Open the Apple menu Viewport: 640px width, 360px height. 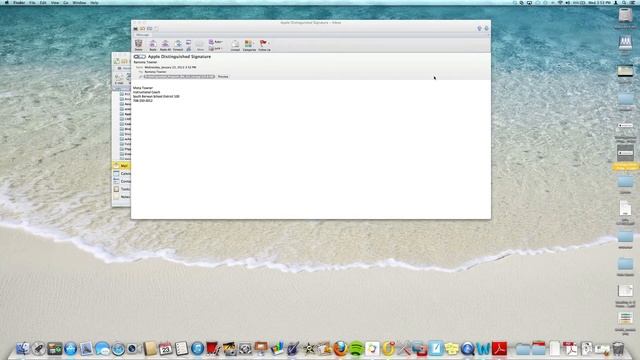[x=7, y=2]
